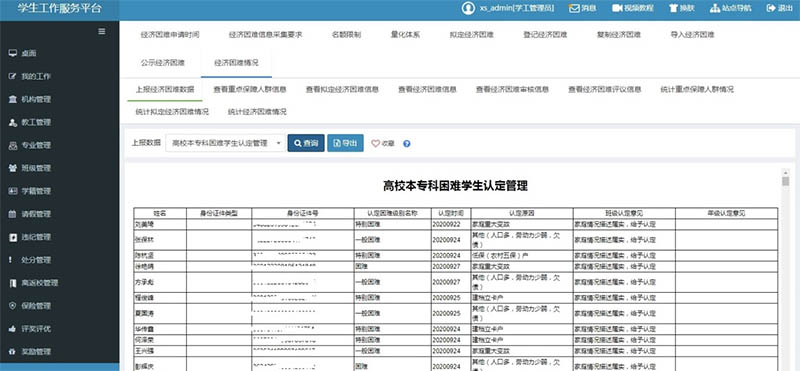The width and height of the screenshot is (800, 371).
Task: Select the 经济困难情况 tab
Action: click(x=236, y=63)
